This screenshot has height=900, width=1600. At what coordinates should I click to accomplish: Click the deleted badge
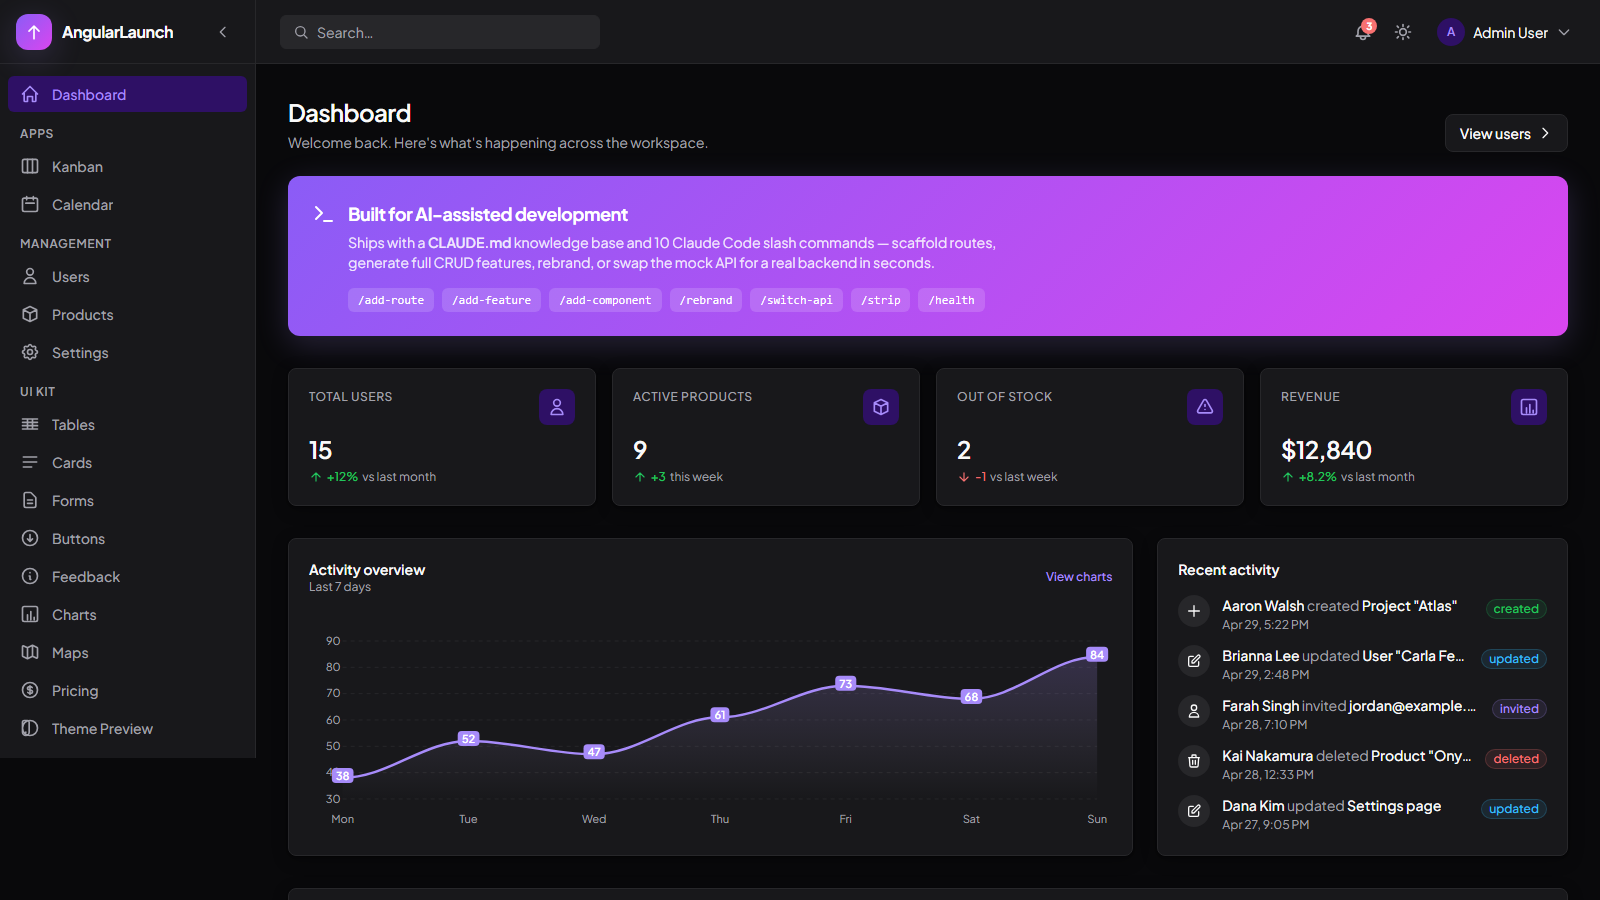coord(1516,759)
